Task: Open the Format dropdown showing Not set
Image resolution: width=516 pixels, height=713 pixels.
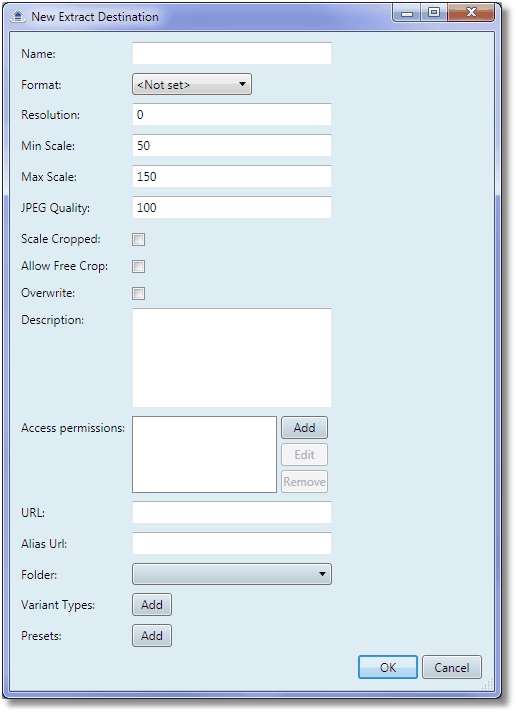Action: (x=192, y=84)
